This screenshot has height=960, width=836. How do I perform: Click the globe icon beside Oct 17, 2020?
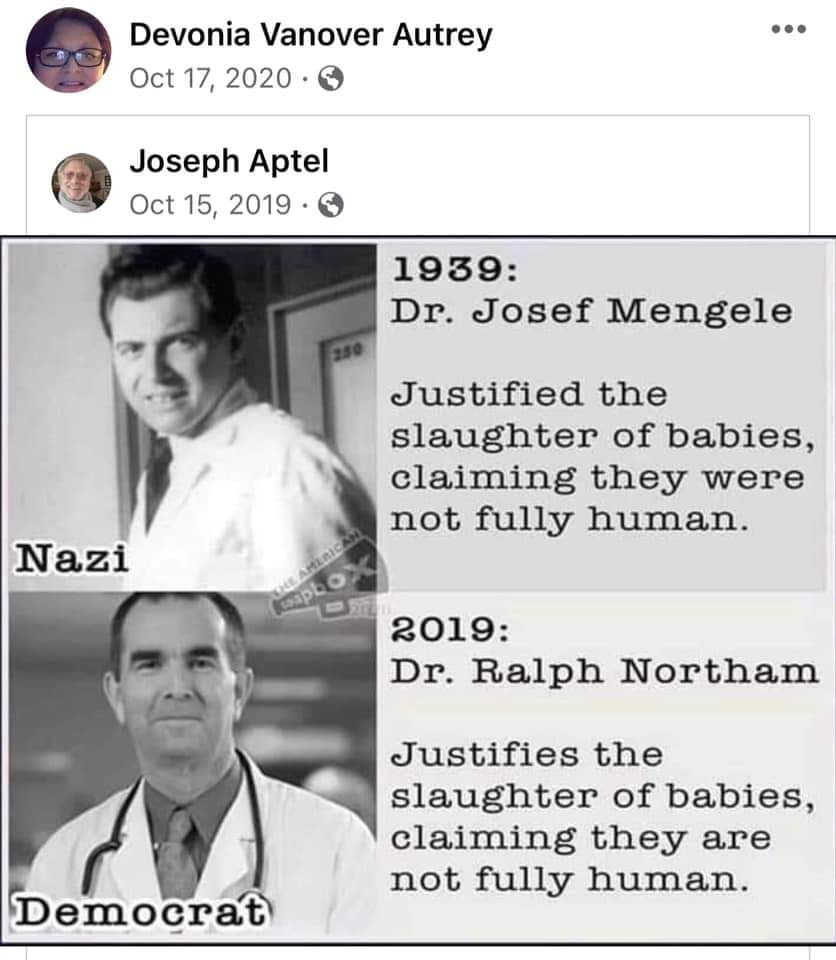tap(331, 79)
